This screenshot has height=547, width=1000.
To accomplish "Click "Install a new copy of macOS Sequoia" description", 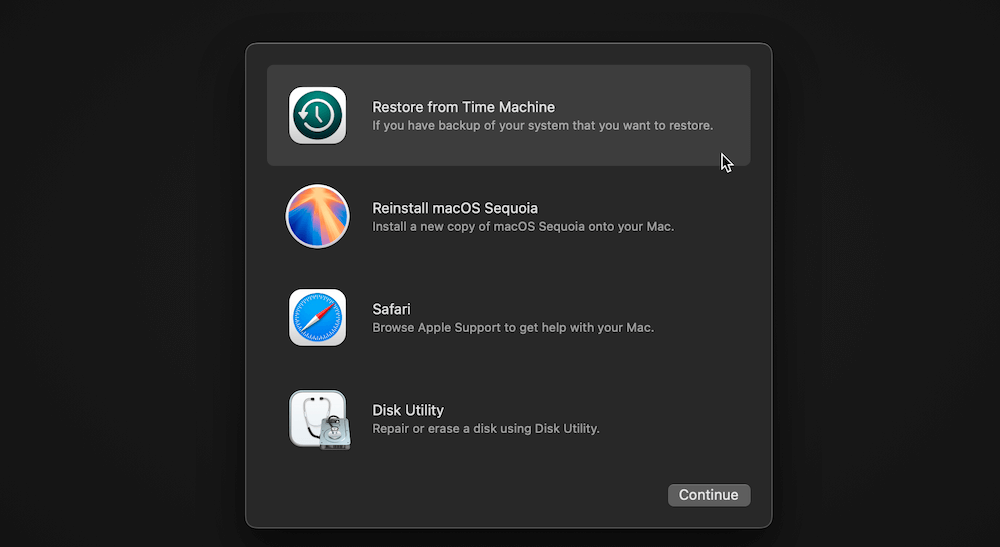I will (x=523, y=227).
